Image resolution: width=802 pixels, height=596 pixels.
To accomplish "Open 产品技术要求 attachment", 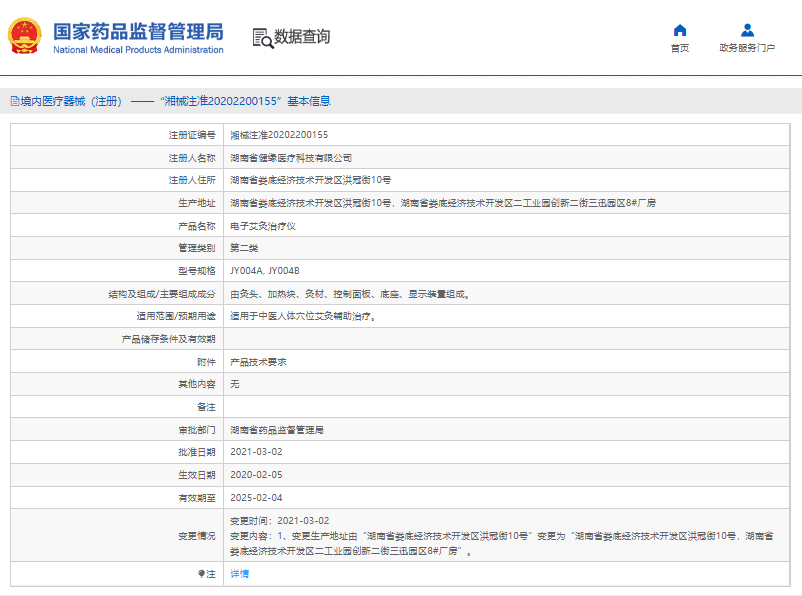I will (258, 362).
